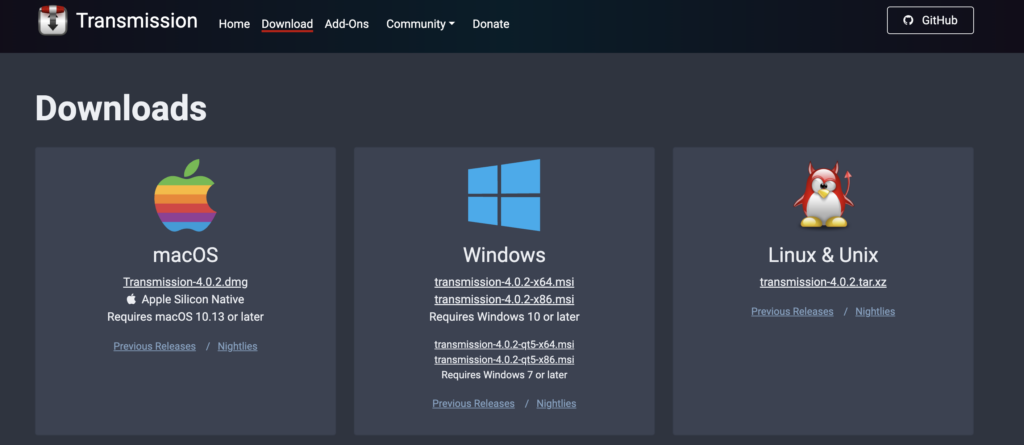Click the Windows card title
The image size is (1024, 445).
pos(504,254)
